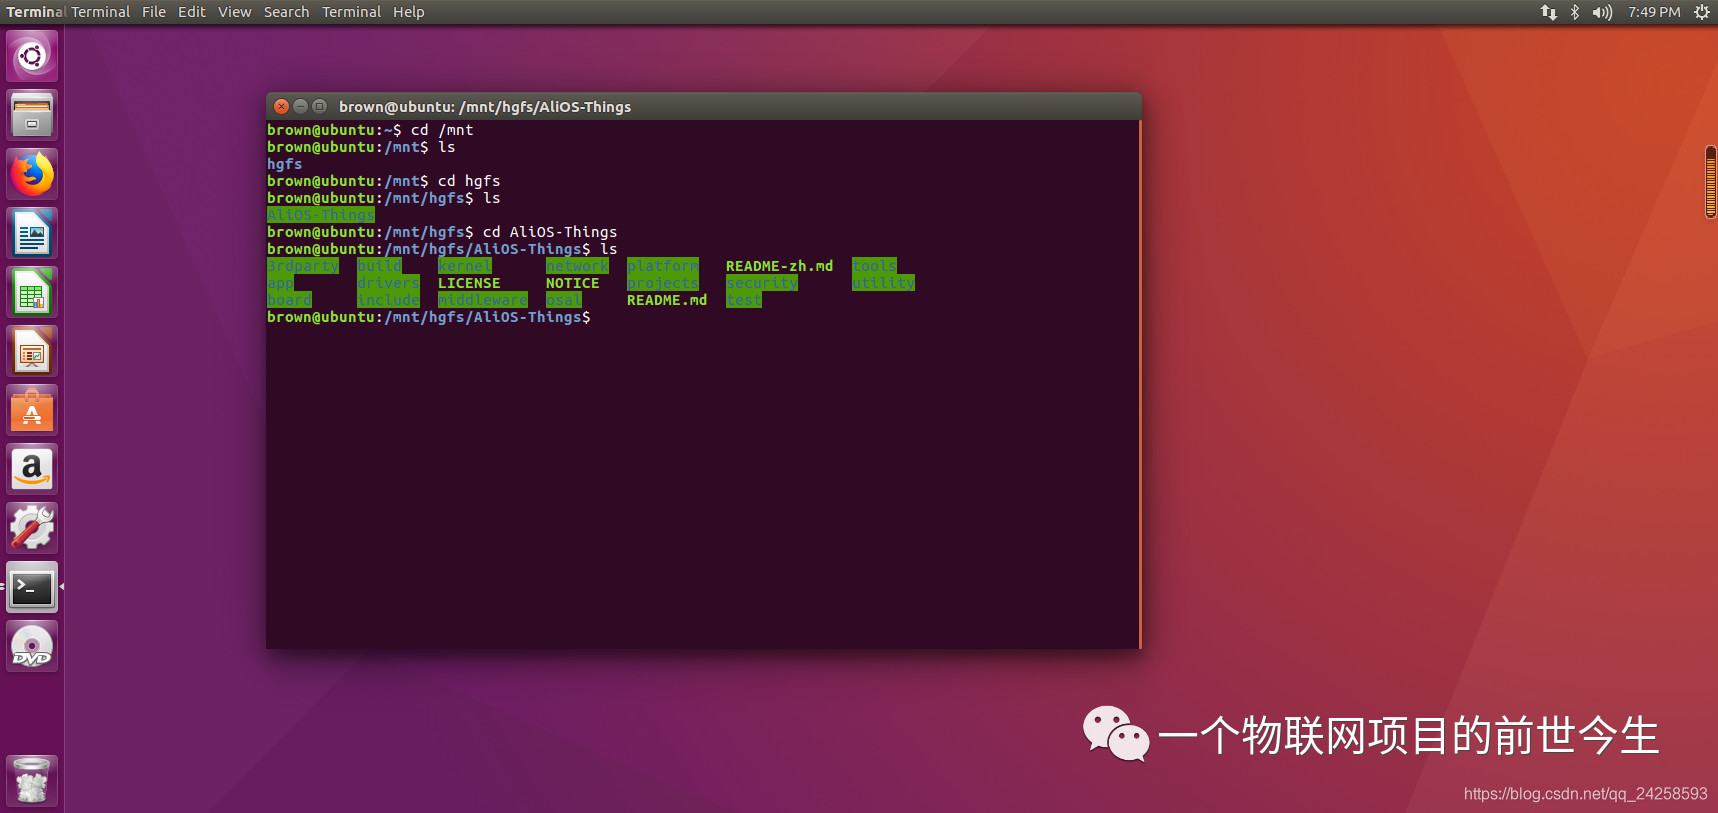Click the 3rdparty directory name
The height and width of the screenshot is (813, 1718).
coord(303,266)
